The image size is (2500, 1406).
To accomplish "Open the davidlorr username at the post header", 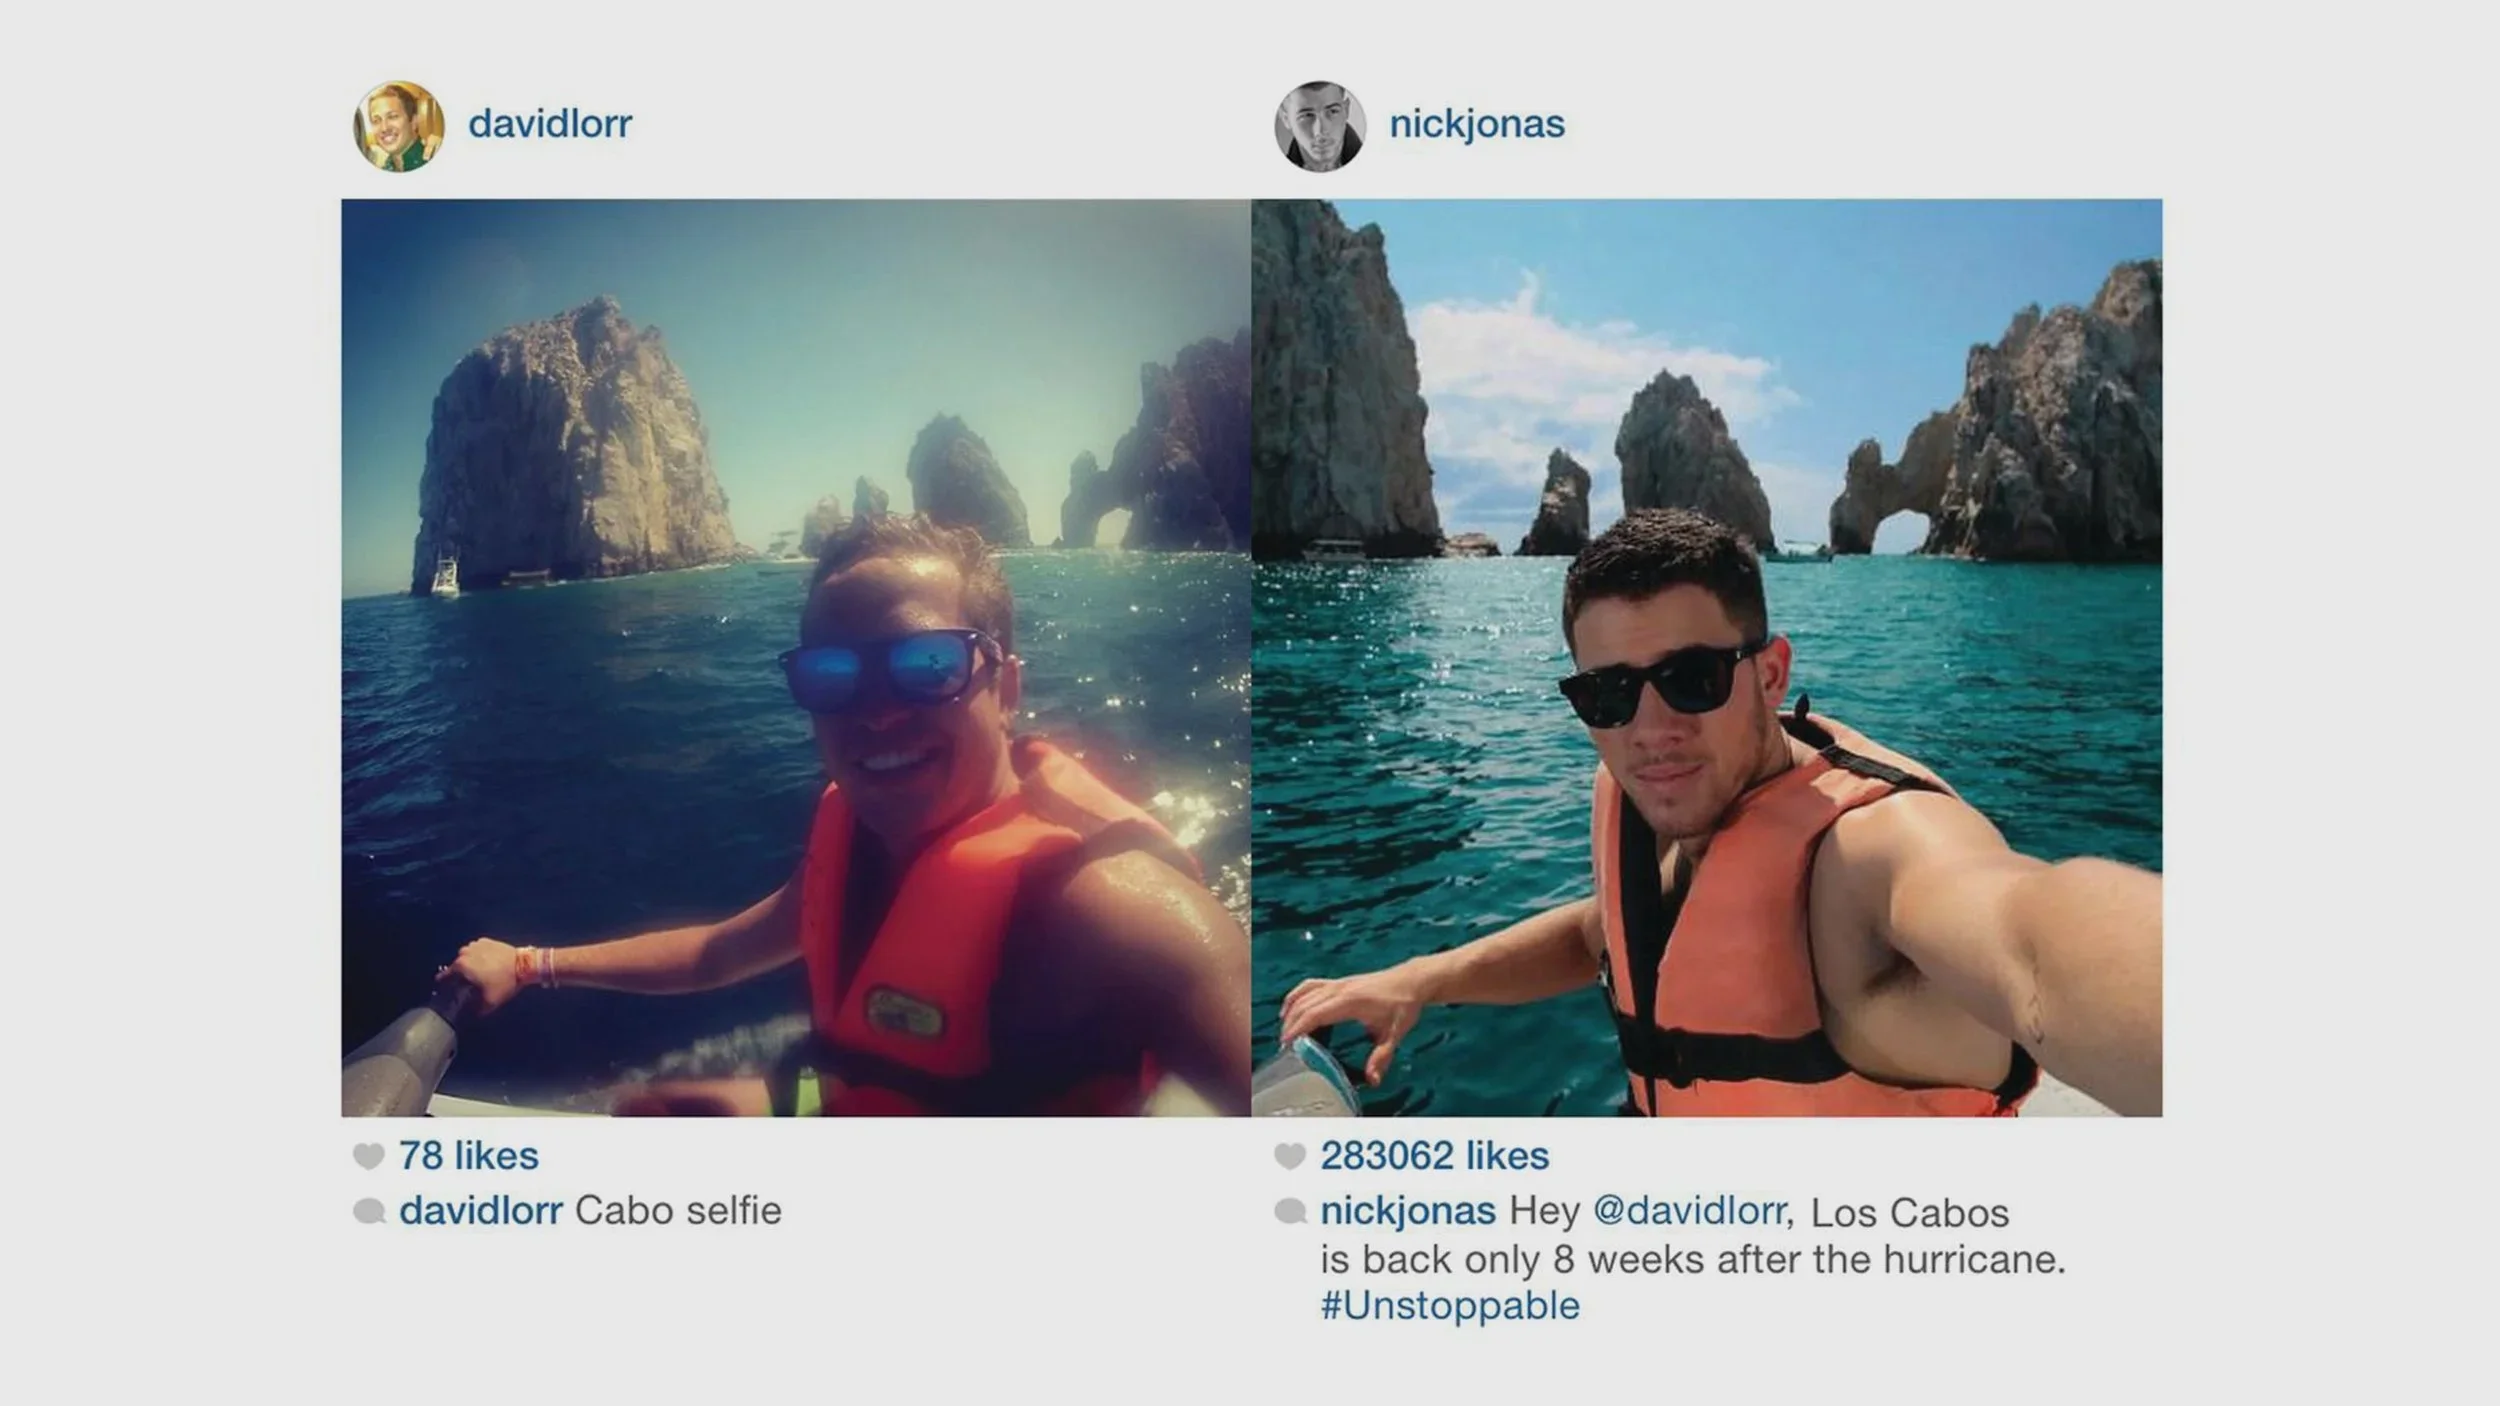I will pos(550,124).
